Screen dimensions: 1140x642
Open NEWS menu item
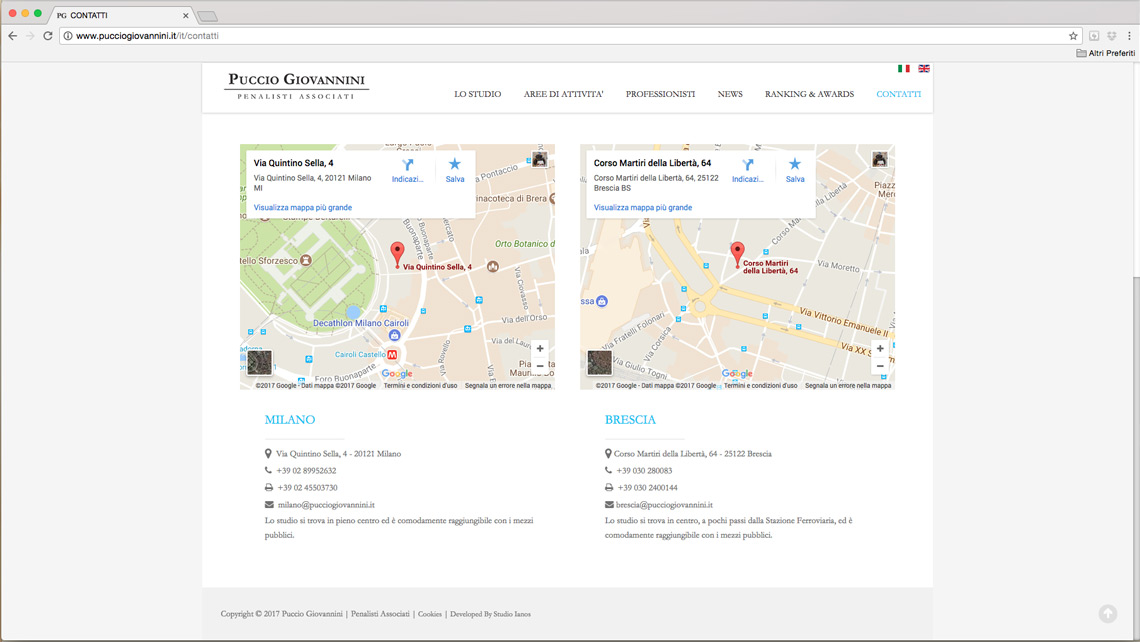730,94
